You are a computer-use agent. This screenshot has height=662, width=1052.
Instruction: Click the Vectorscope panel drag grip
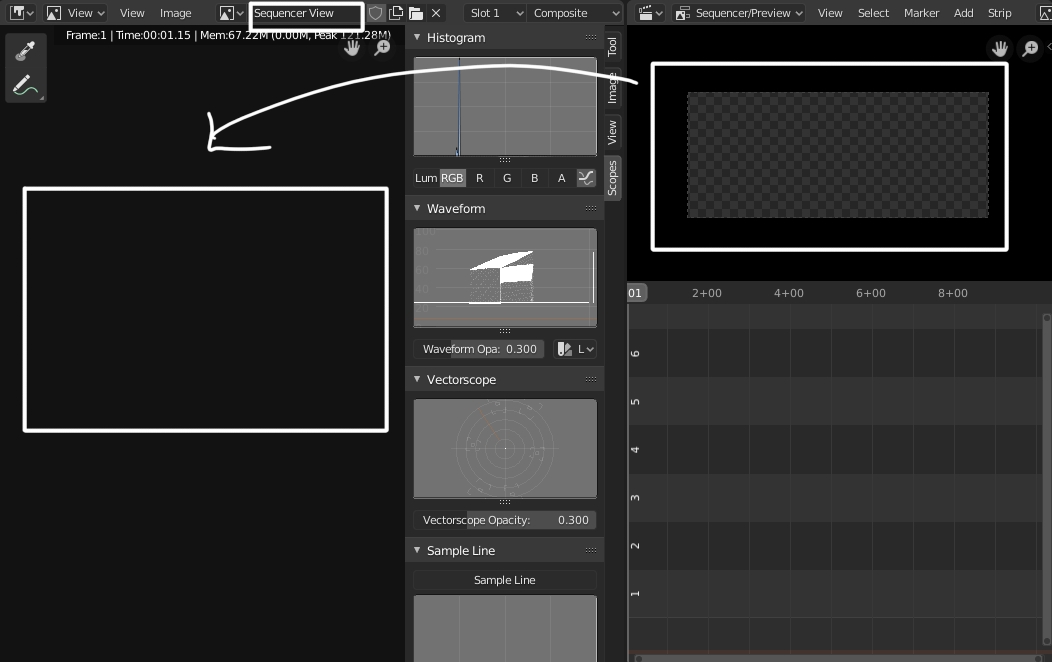[590, 380]
